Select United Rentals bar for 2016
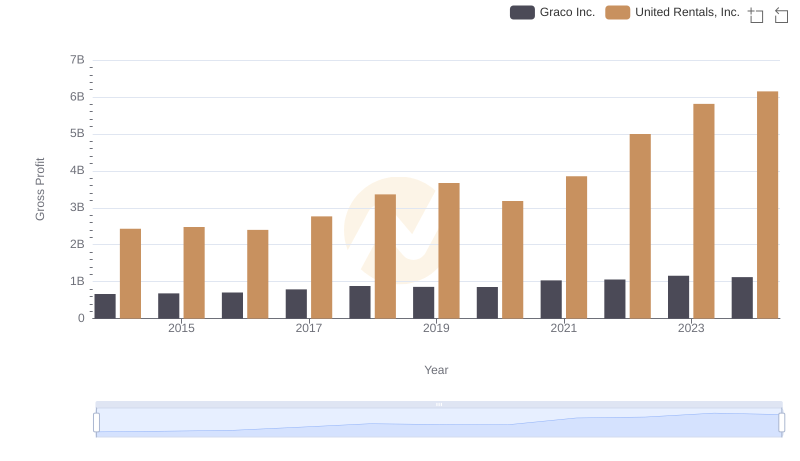Viewport: 800px width, 461px height. point(258,274)
